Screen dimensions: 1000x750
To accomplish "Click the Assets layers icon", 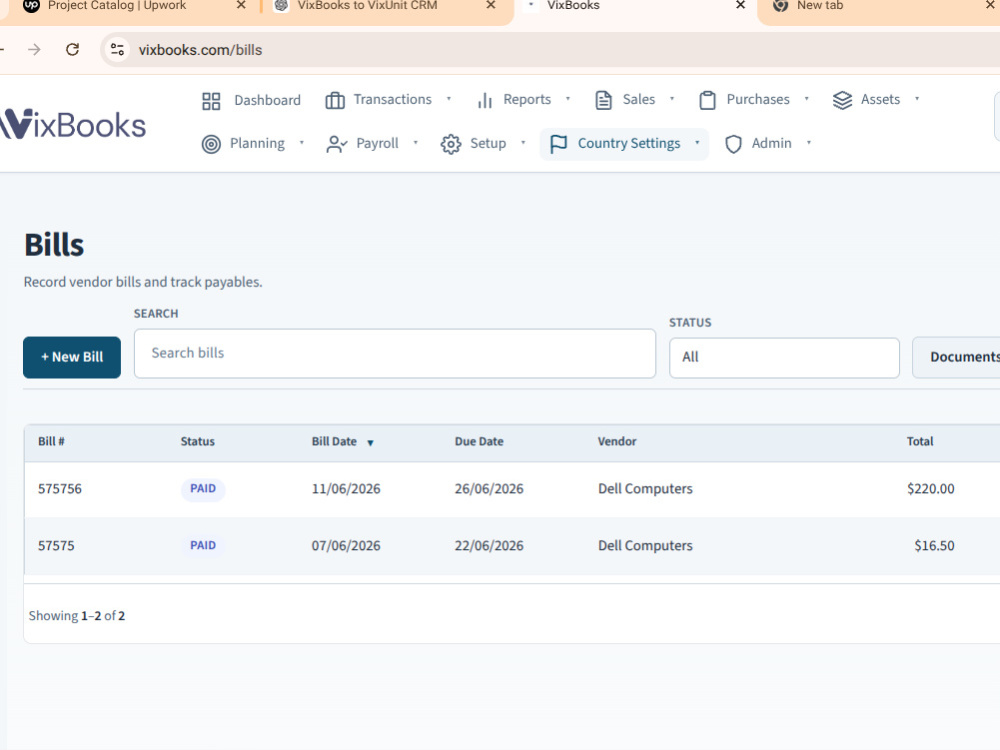I will pos(842,100).
